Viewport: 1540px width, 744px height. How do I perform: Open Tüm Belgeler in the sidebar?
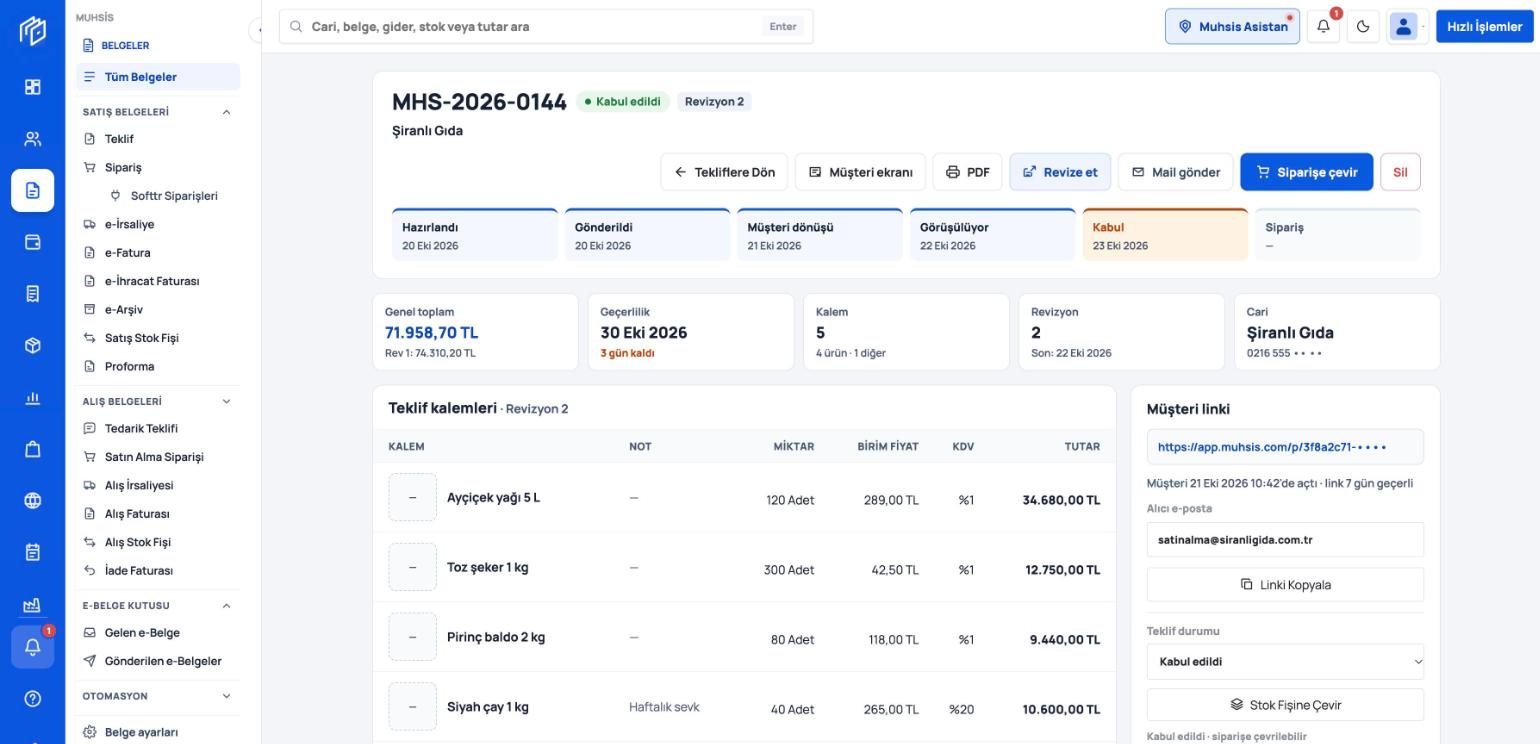[x=158, y=77]
